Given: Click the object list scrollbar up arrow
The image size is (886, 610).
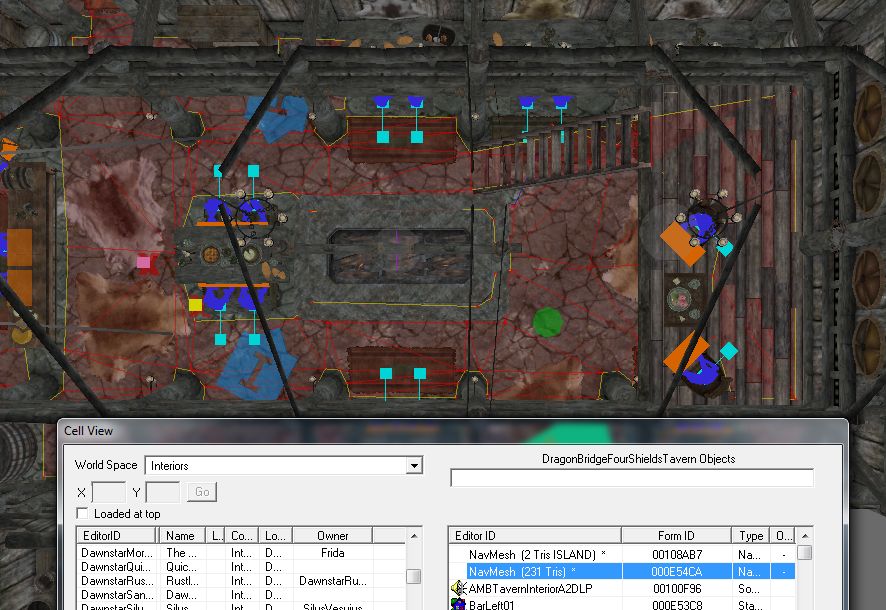Looking at the screenshot, I should (x=805, y=535).
